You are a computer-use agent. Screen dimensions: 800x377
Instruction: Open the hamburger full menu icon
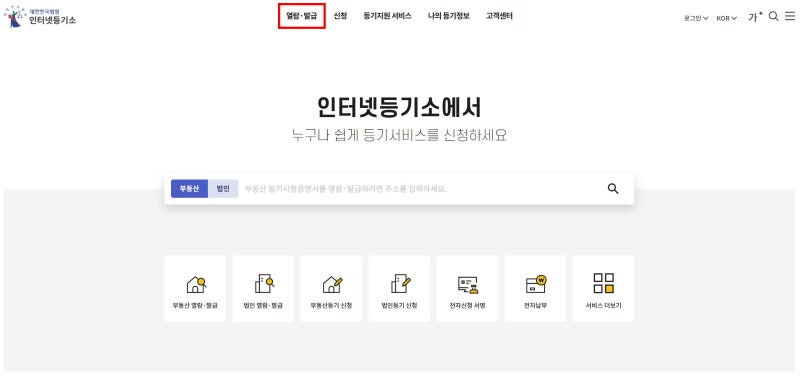pos(790,16)
